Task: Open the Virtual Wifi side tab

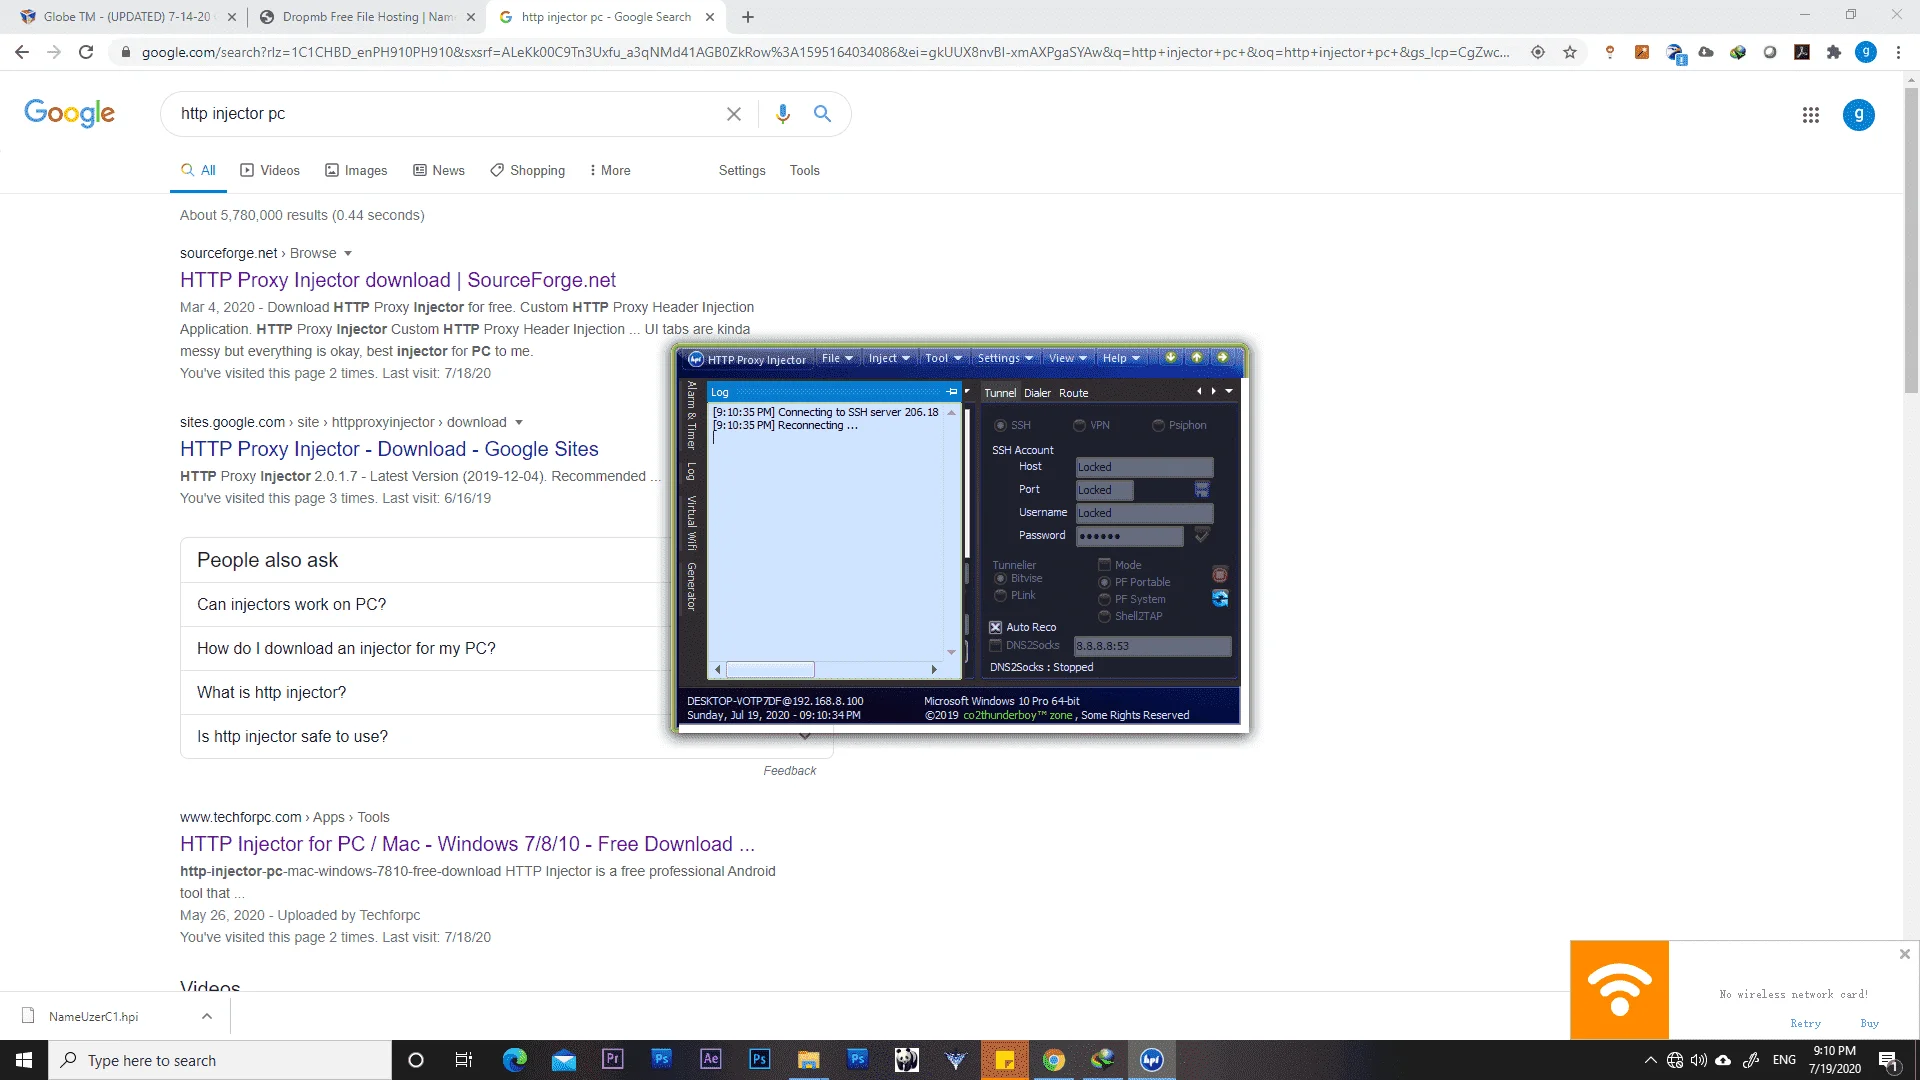Action: (x=691, y=522)
